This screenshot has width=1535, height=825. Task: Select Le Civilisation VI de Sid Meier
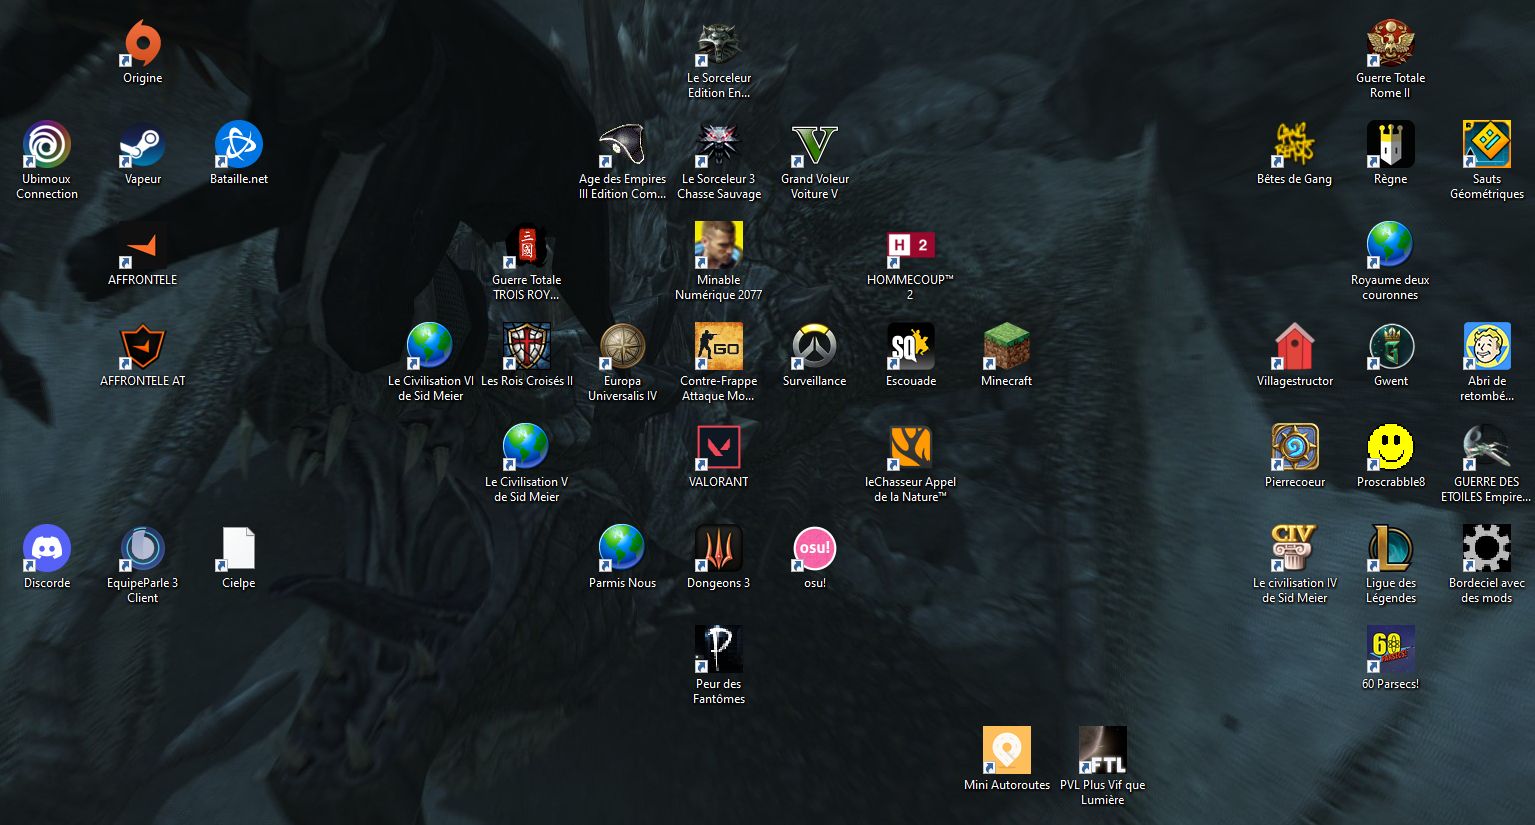431,347
